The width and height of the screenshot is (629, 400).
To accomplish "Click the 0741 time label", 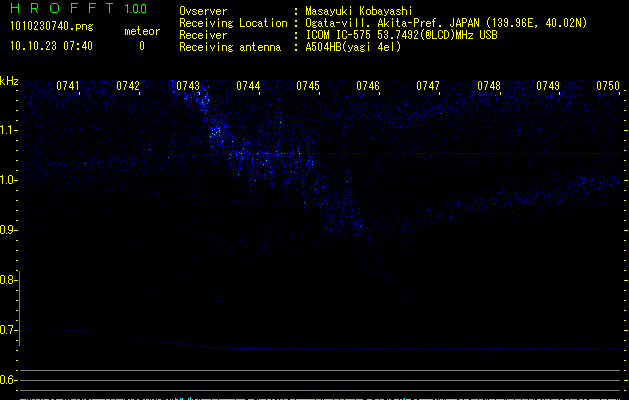I will click(67, 86).
